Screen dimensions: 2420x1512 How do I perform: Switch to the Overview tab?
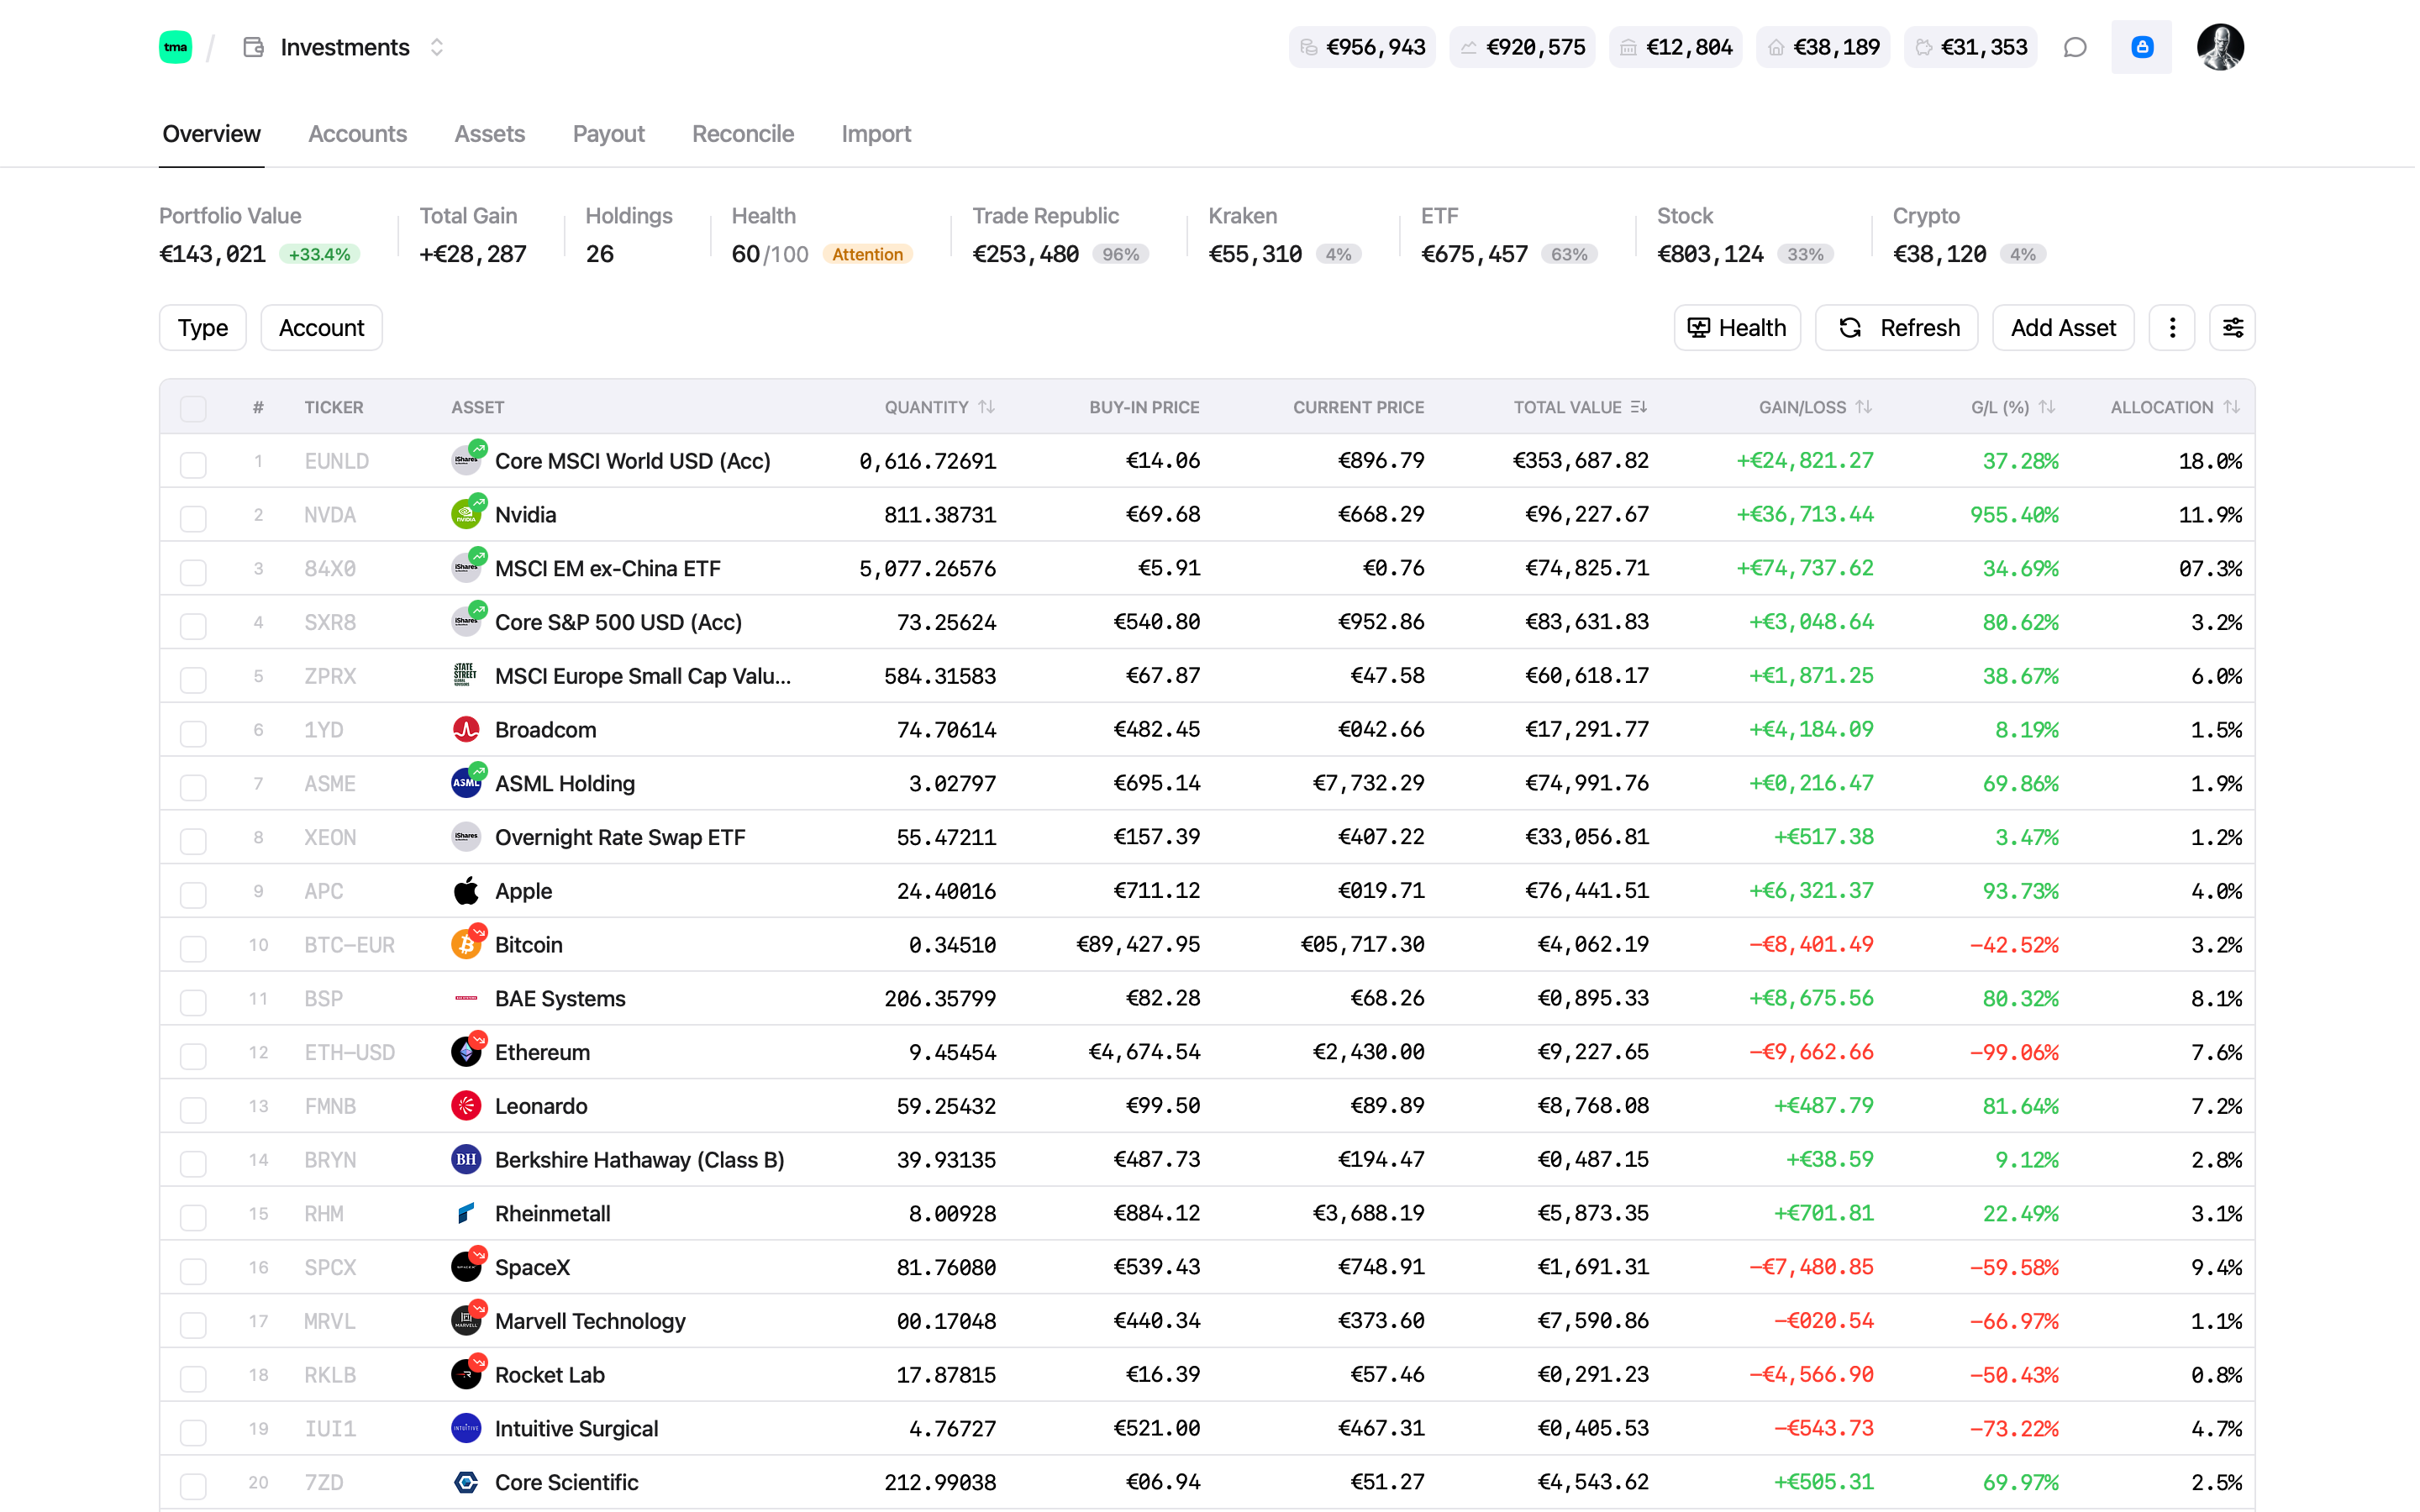coord(212,134)
